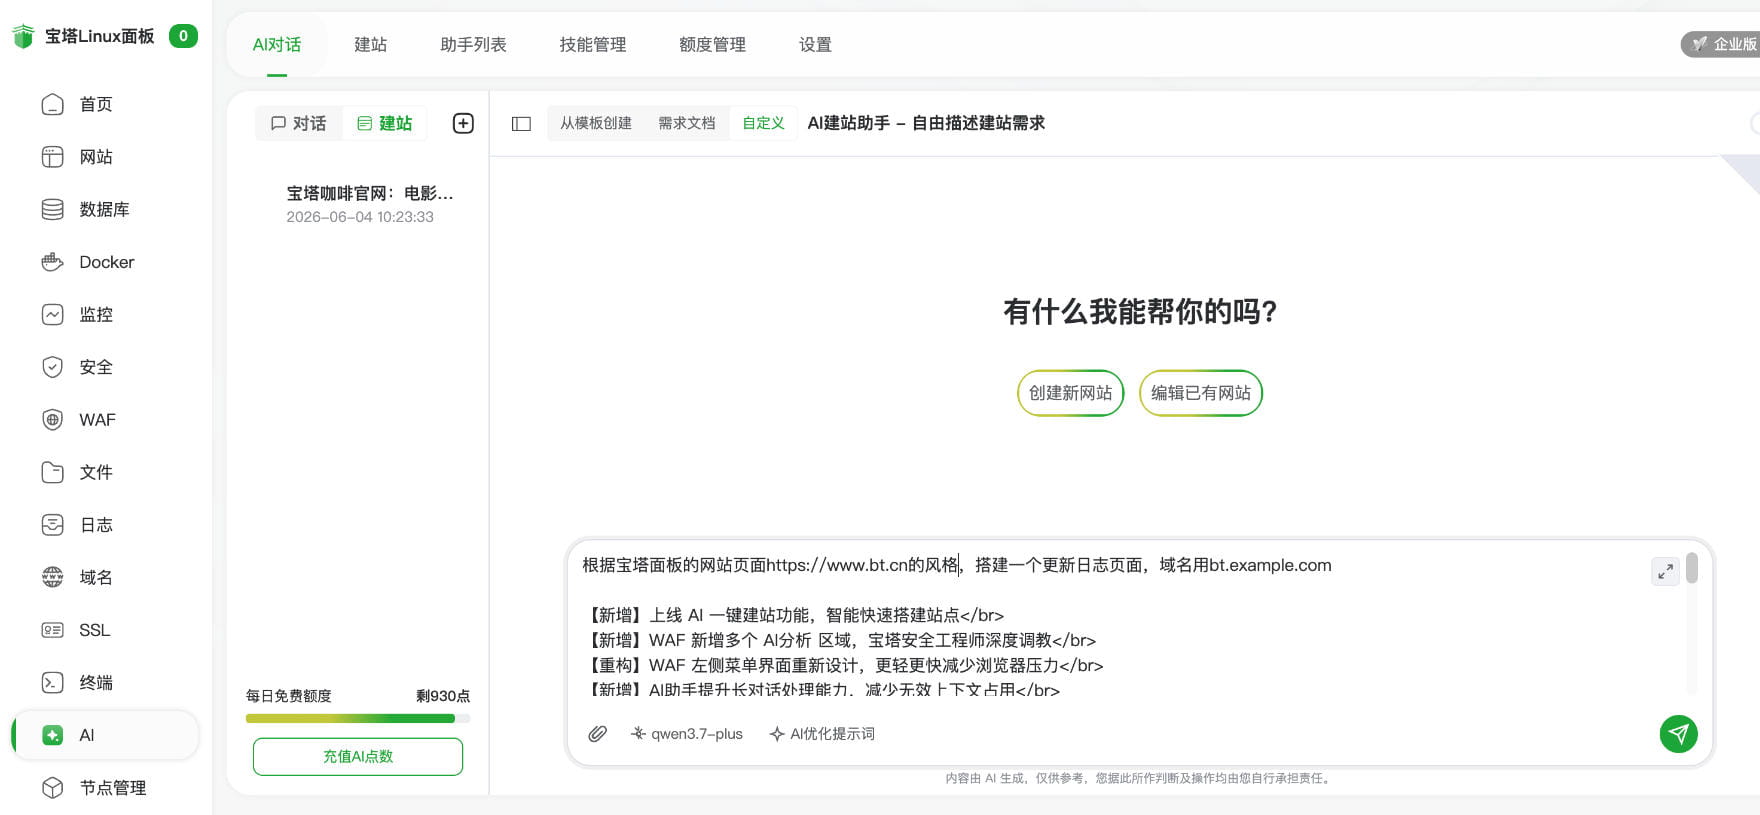1760x815 pixels.
Task: Click the paperclip attachment icon
Action: (598, 734)
